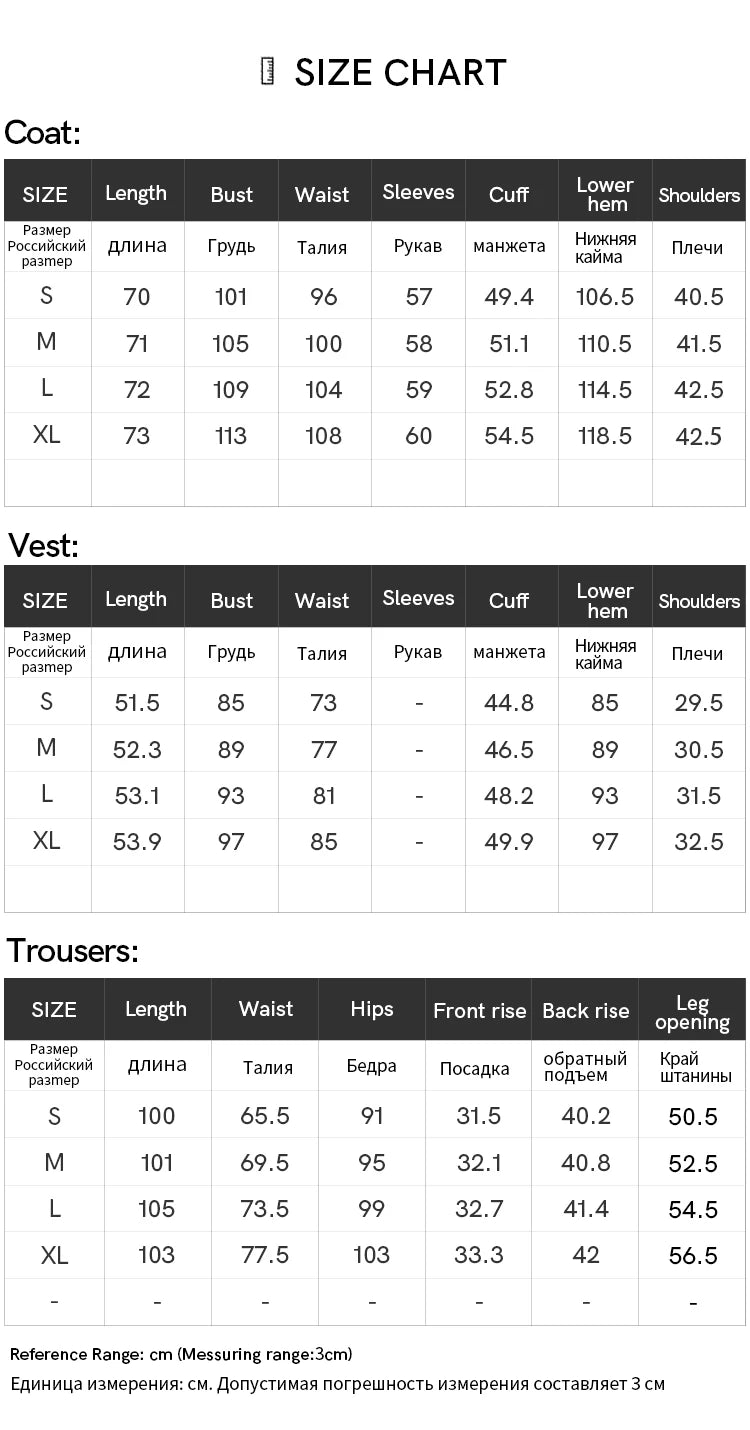Select the Trousers section heading

[x=72, y=951]
